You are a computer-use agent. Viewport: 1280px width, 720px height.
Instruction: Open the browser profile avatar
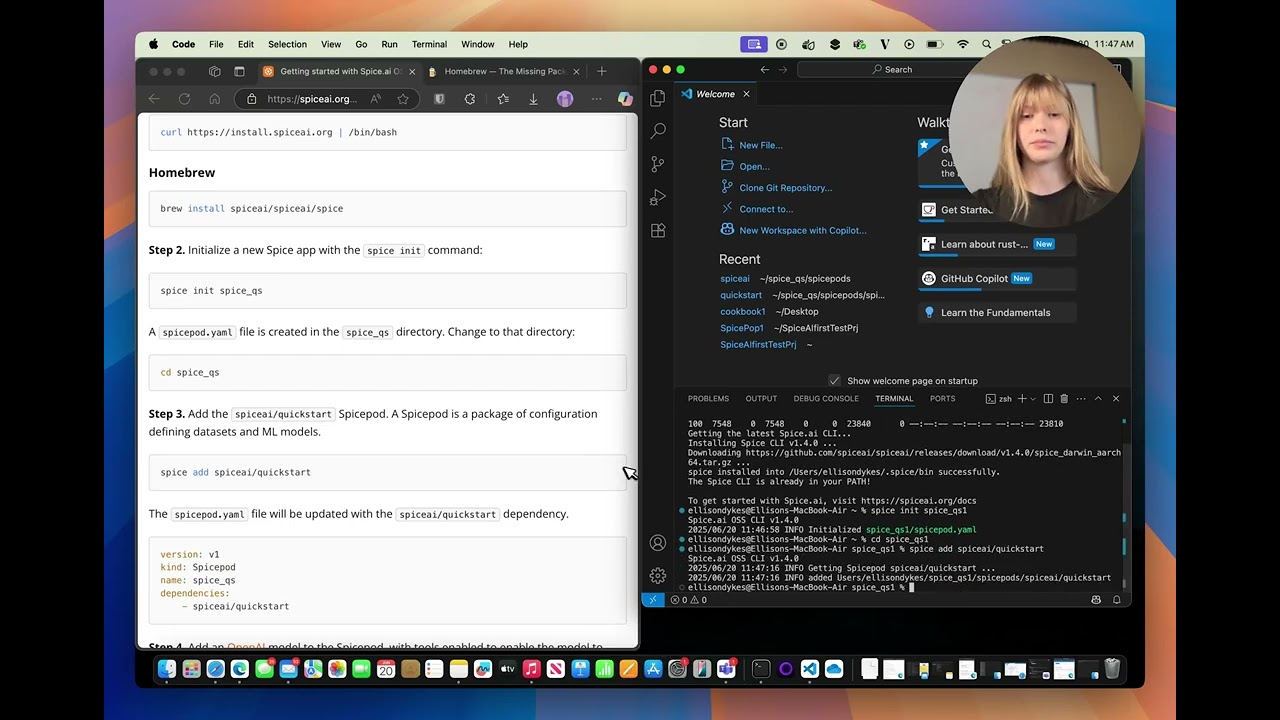[565, 99]
